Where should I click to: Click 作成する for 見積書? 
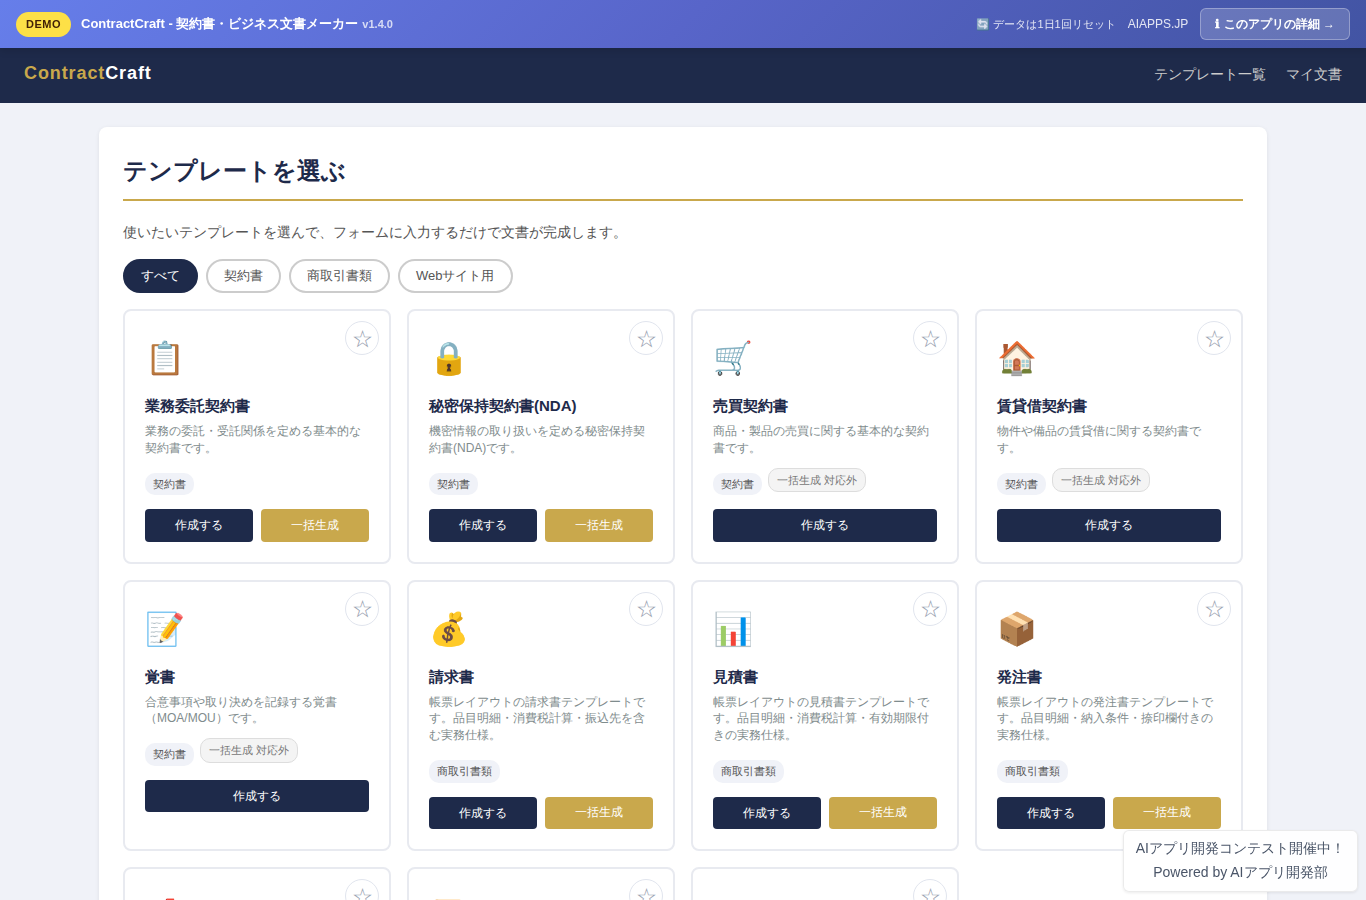(767, 813)
